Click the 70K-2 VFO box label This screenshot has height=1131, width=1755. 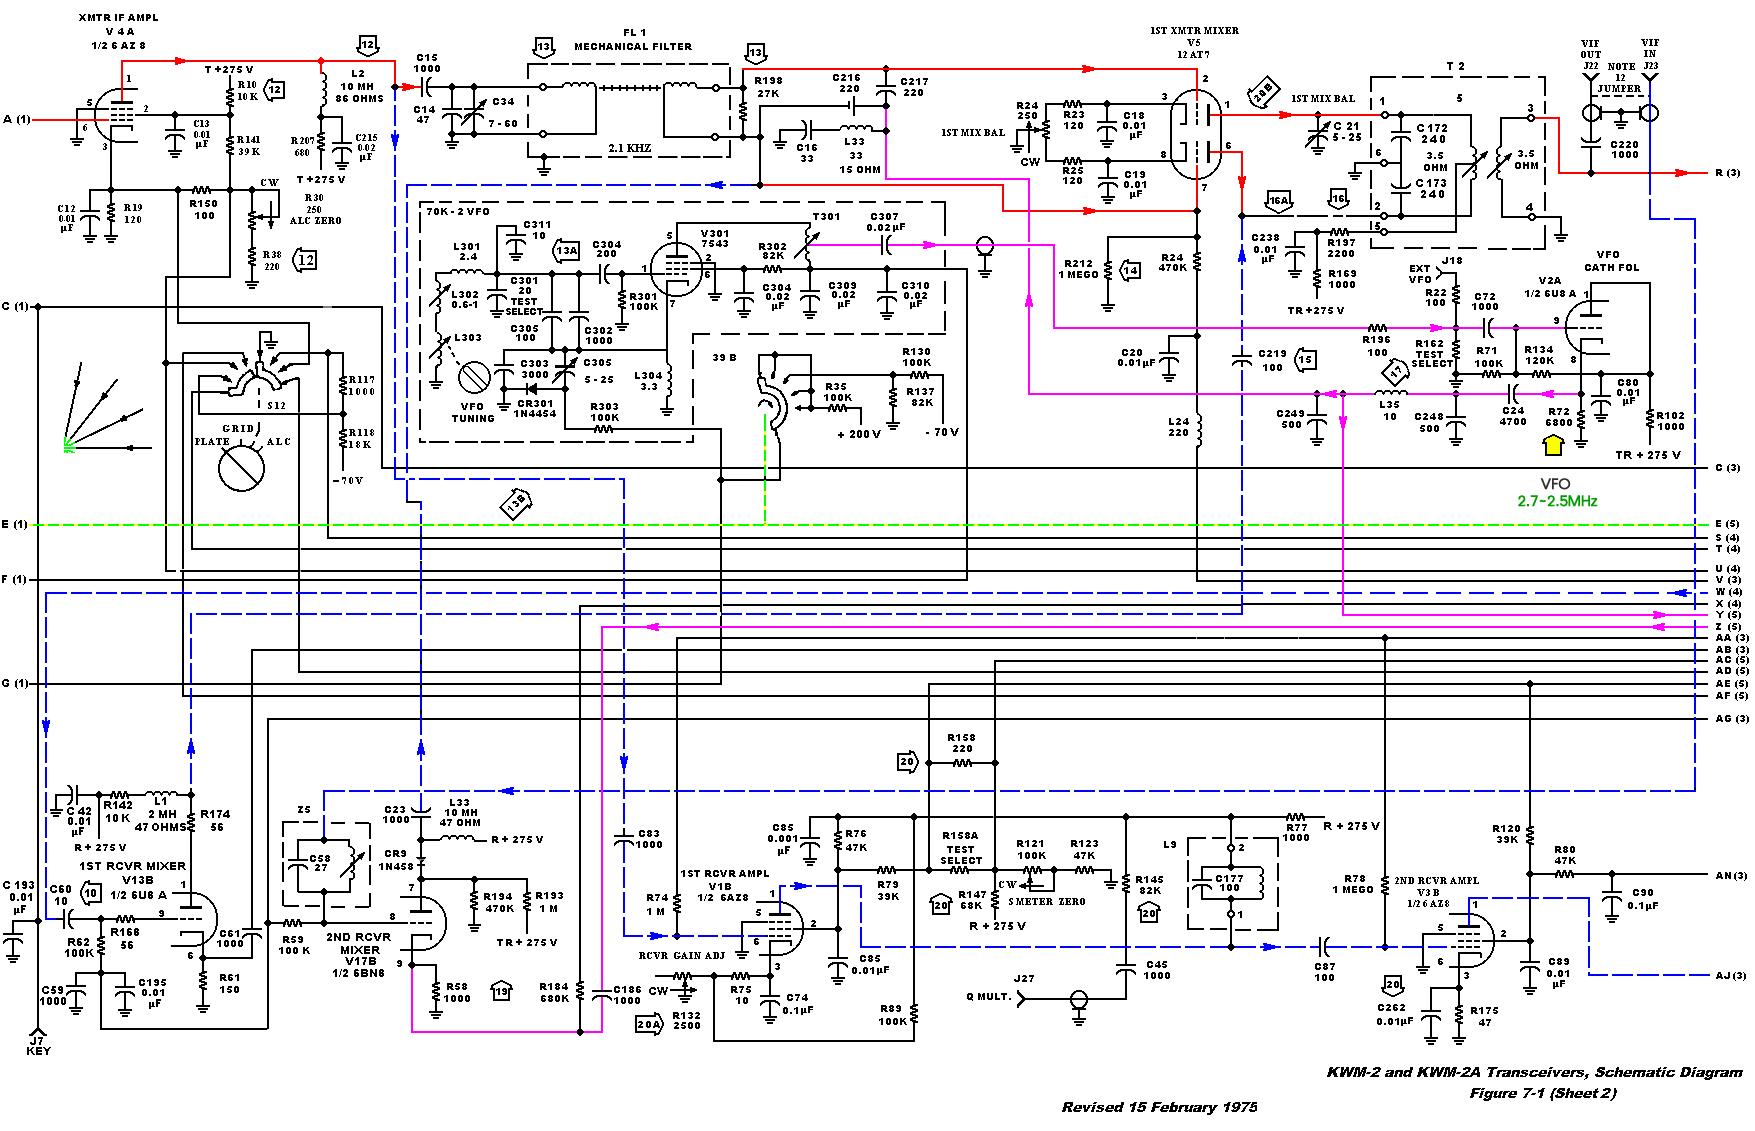click(458, 212)
